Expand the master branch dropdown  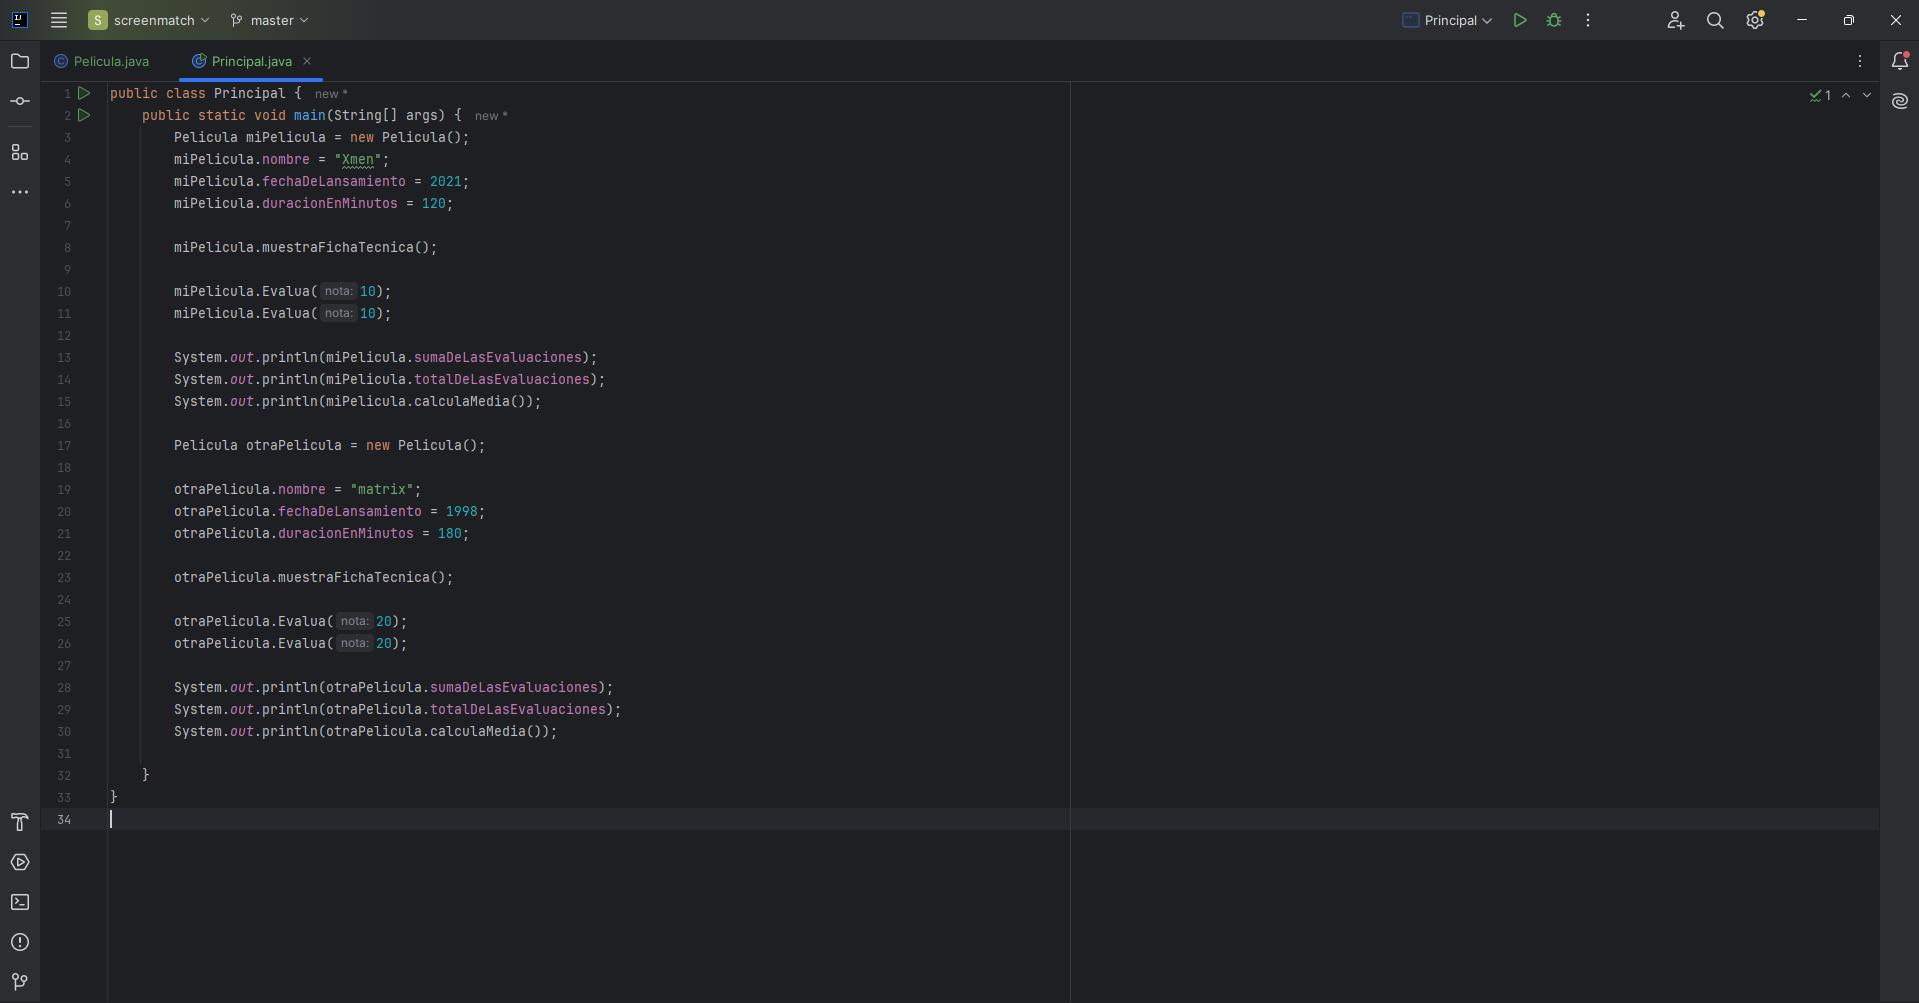click(270, 20)
